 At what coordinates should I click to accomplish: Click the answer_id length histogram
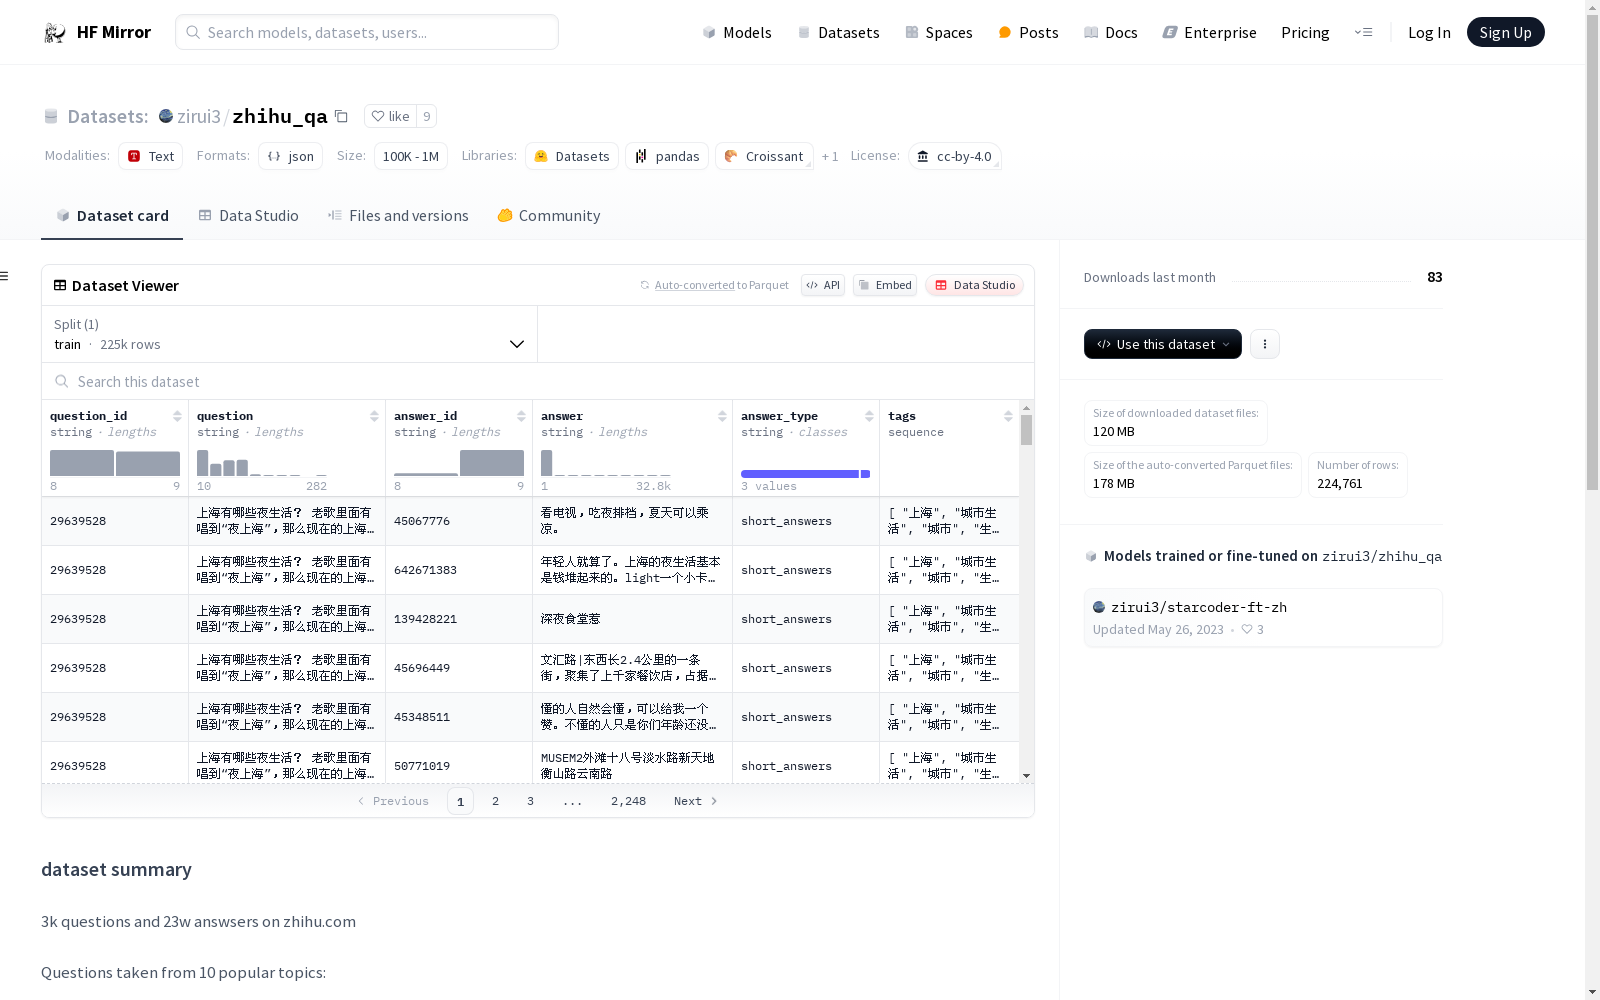[x=459, y=463]
